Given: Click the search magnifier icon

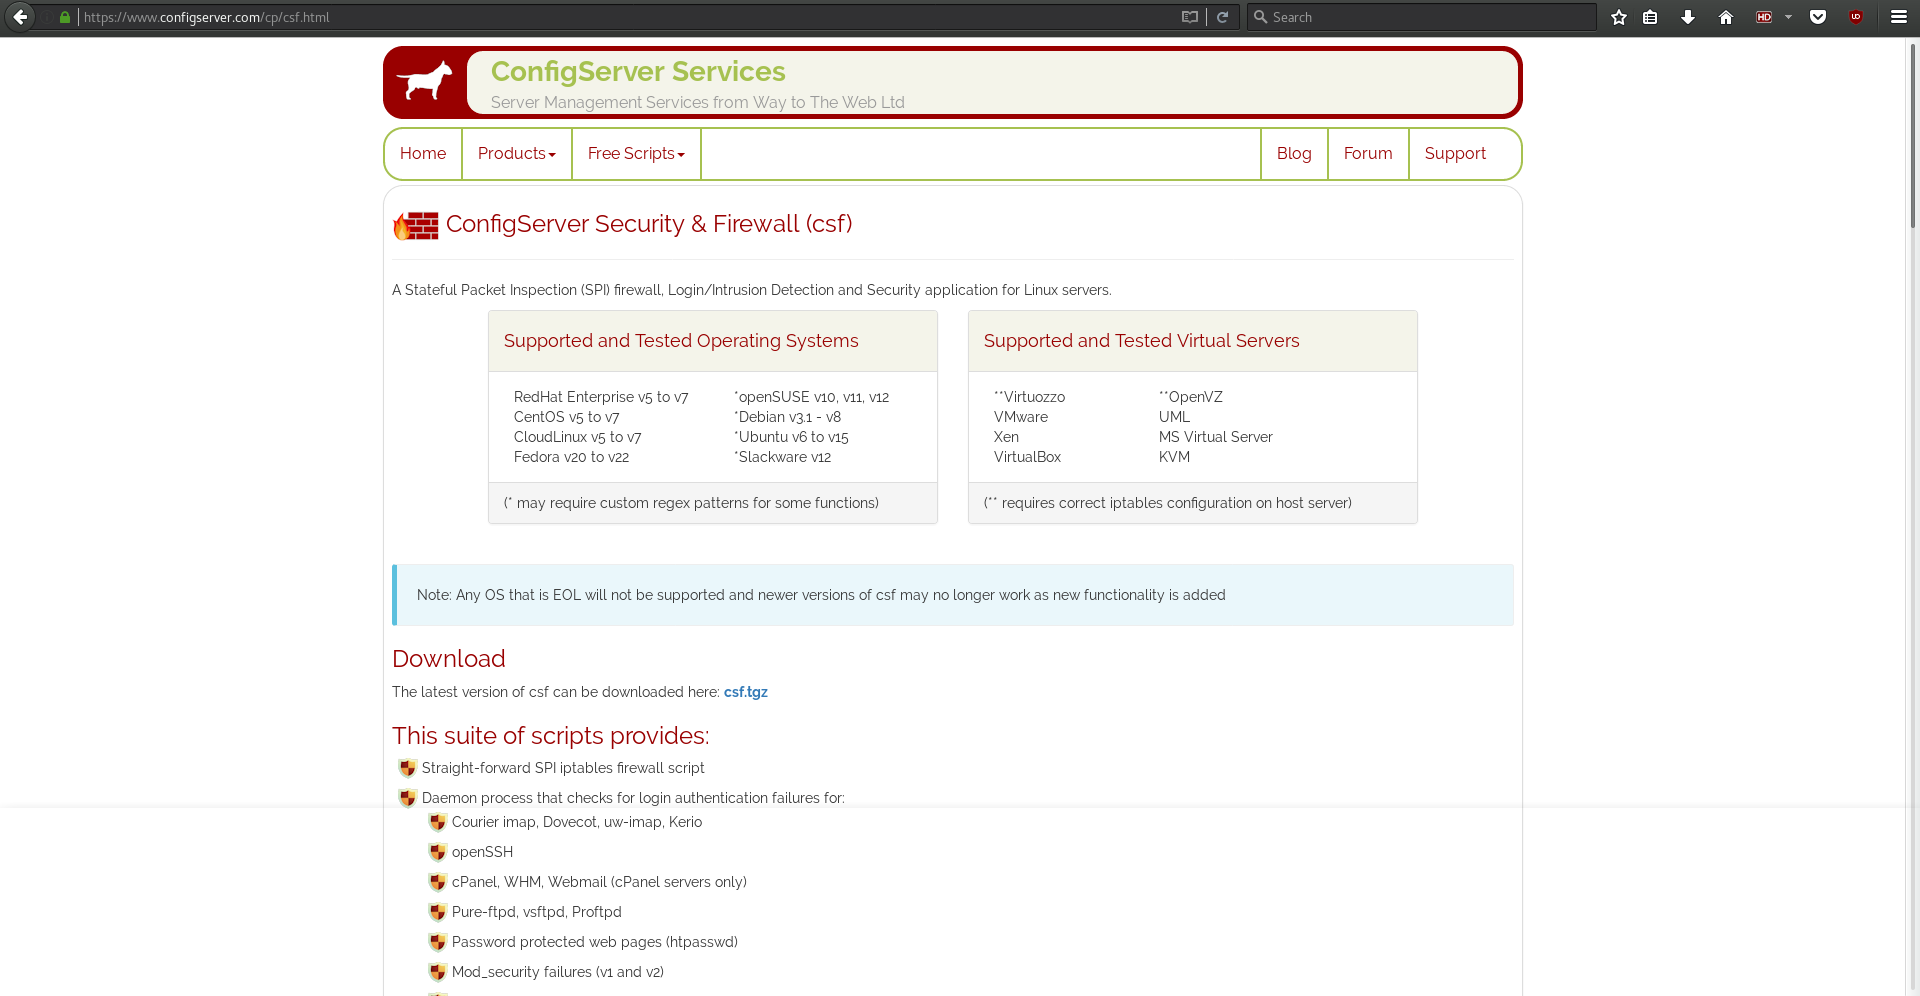Looking at the screenshot, I should coord(1260,17).
